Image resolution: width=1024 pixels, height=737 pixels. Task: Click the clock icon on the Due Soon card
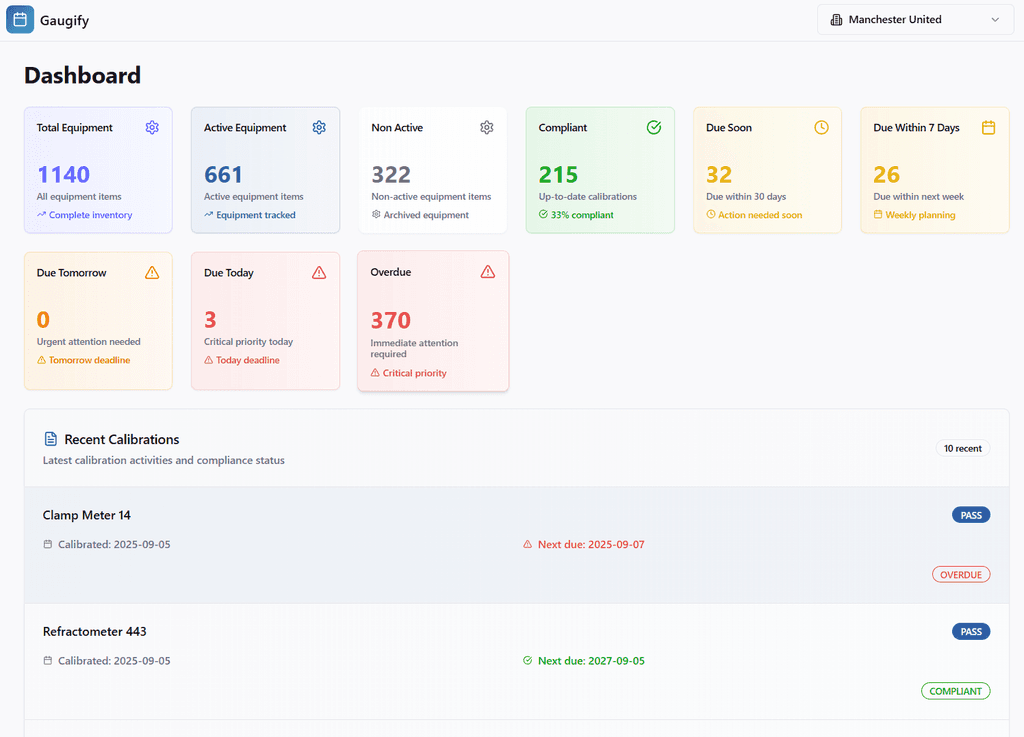point(821,127)
